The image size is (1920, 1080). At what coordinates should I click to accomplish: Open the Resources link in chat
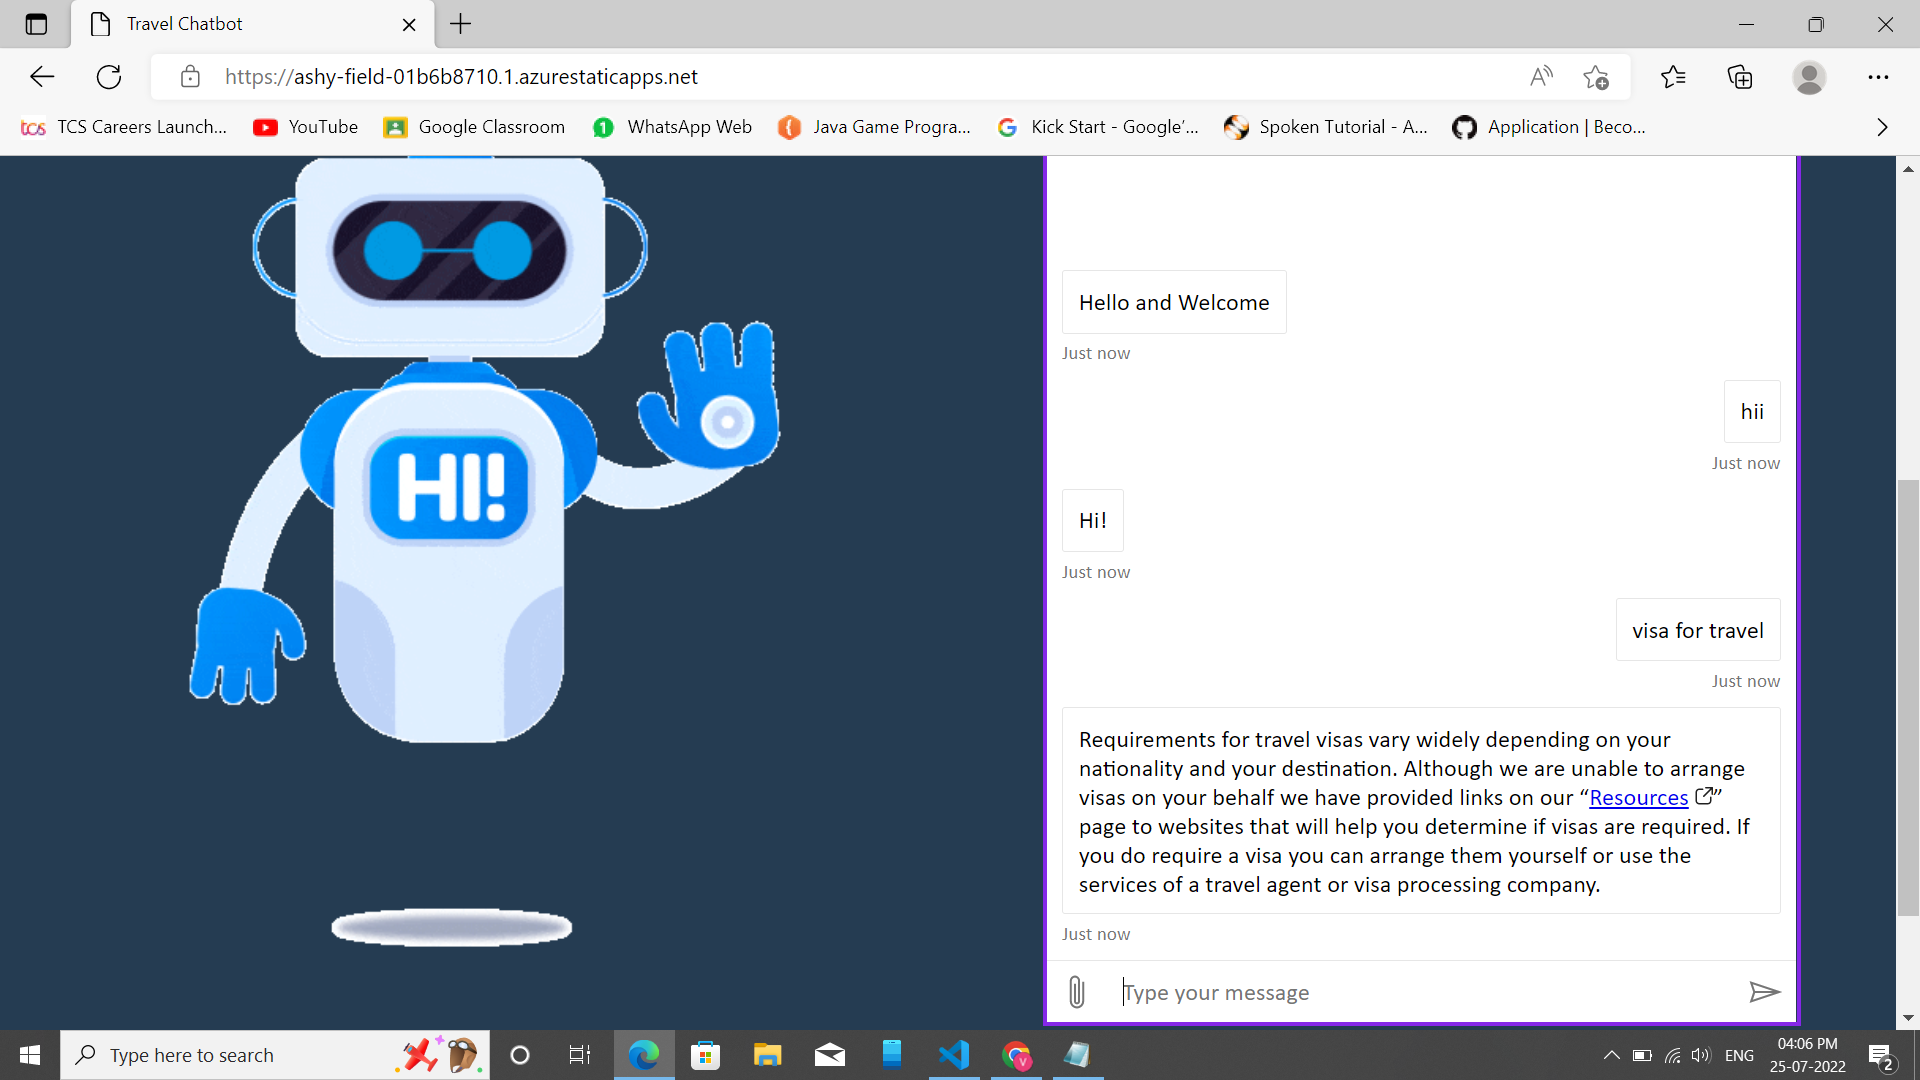point(1638,798)
